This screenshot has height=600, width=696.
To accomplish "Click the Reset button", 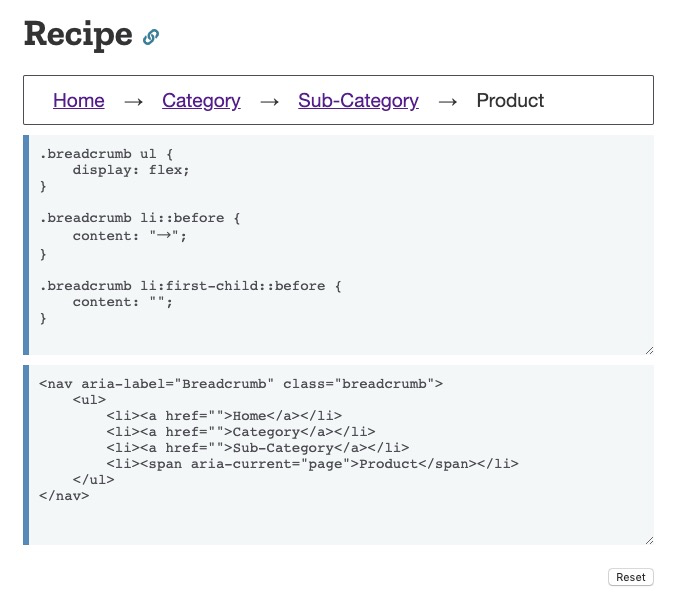I will [x=630, y=577].
